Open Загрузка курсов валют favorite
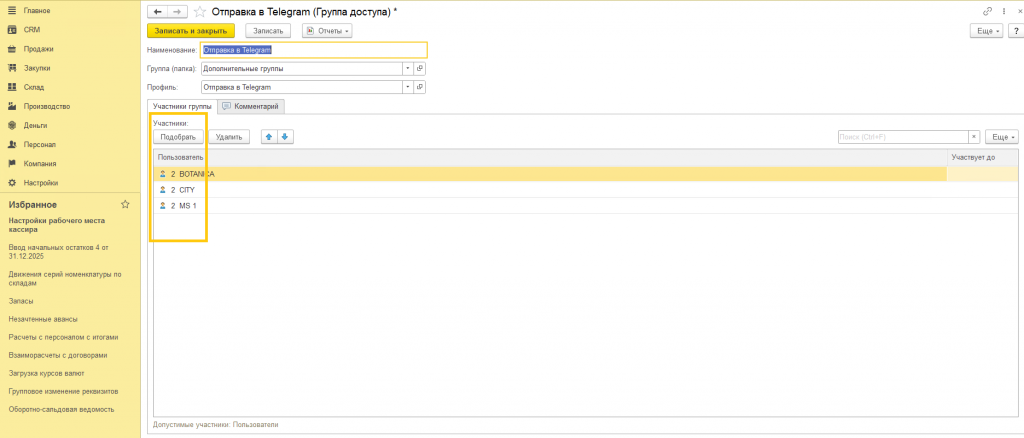Image resolution: width=1024 pixels, height=438 pixels. coord(46,373)
